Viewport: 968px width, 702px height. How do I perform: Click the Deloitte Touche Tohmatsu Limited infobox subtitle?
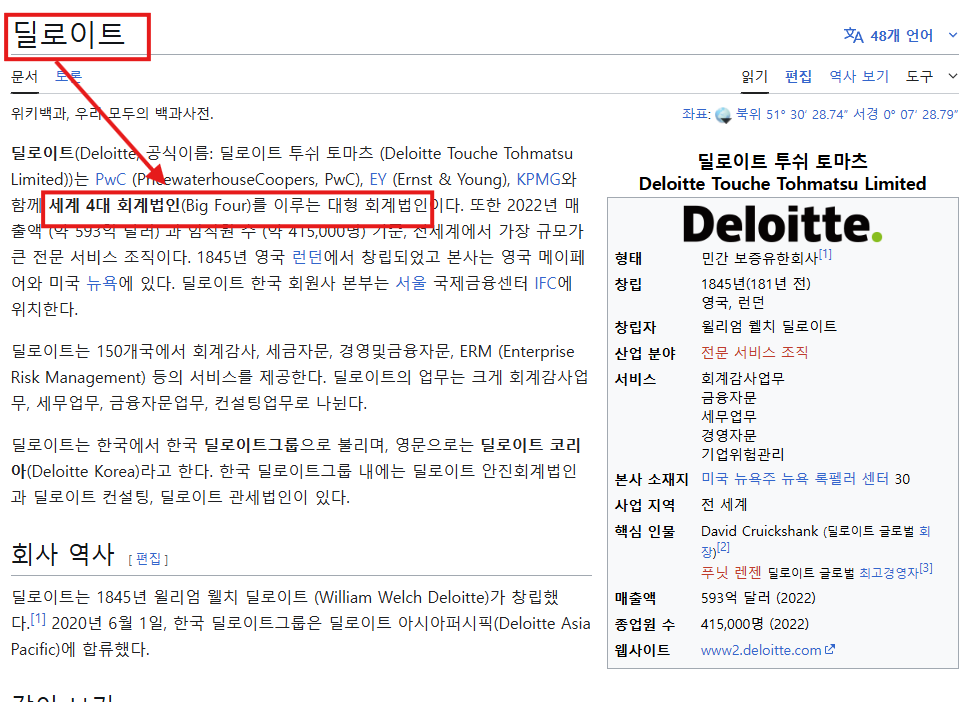coord(782,184)
